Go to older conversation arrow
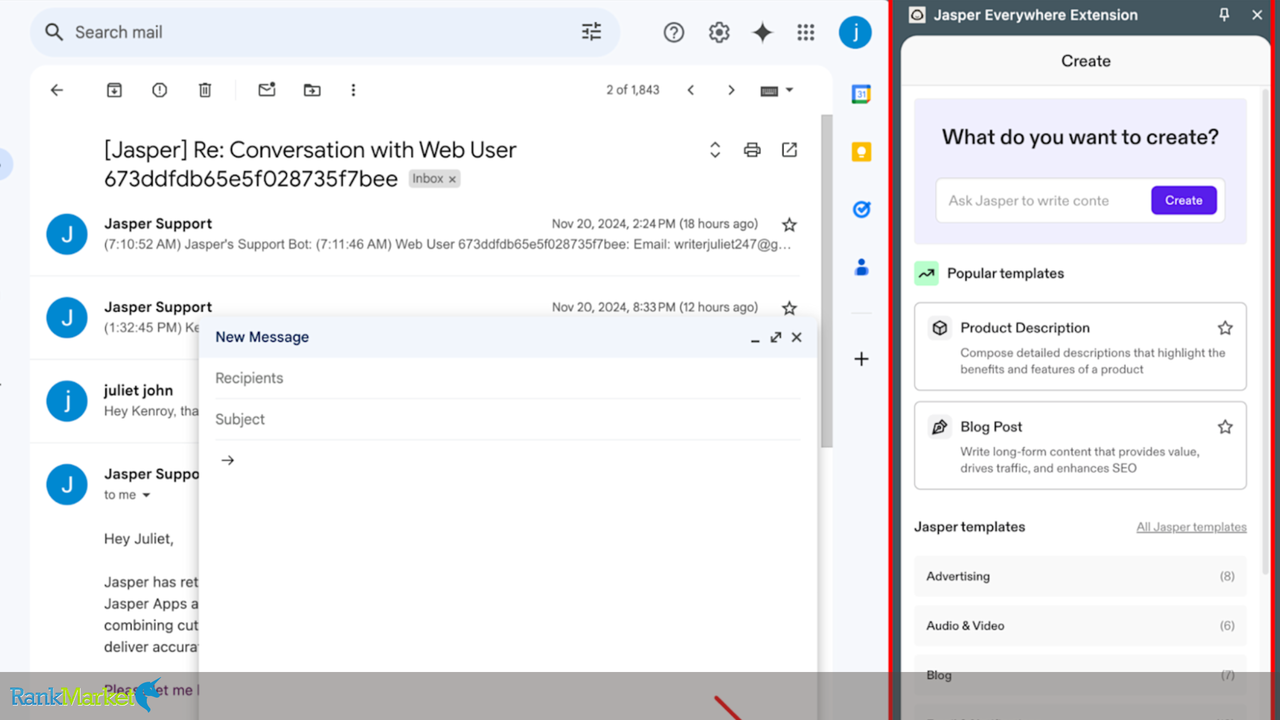This screenshot has width=1280, height=720. (x=731, y=90)
